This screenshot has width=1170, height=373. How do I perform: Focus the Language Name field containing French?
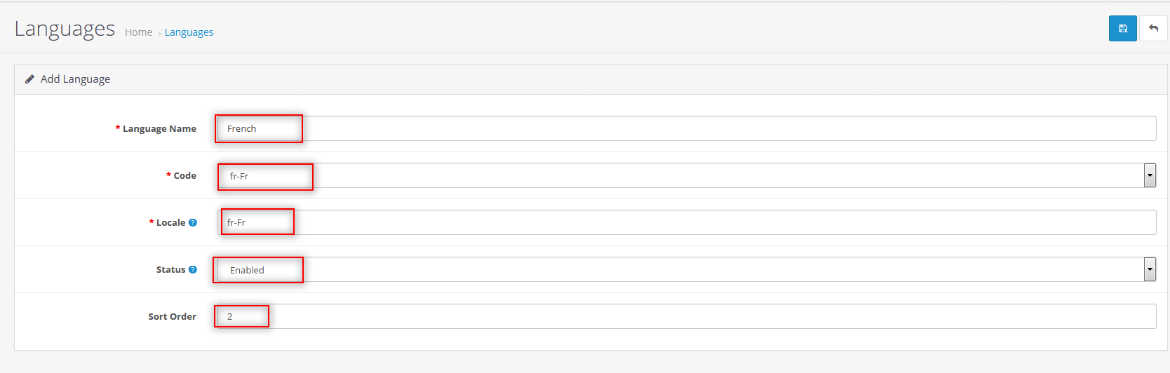(x=686, y=128)
